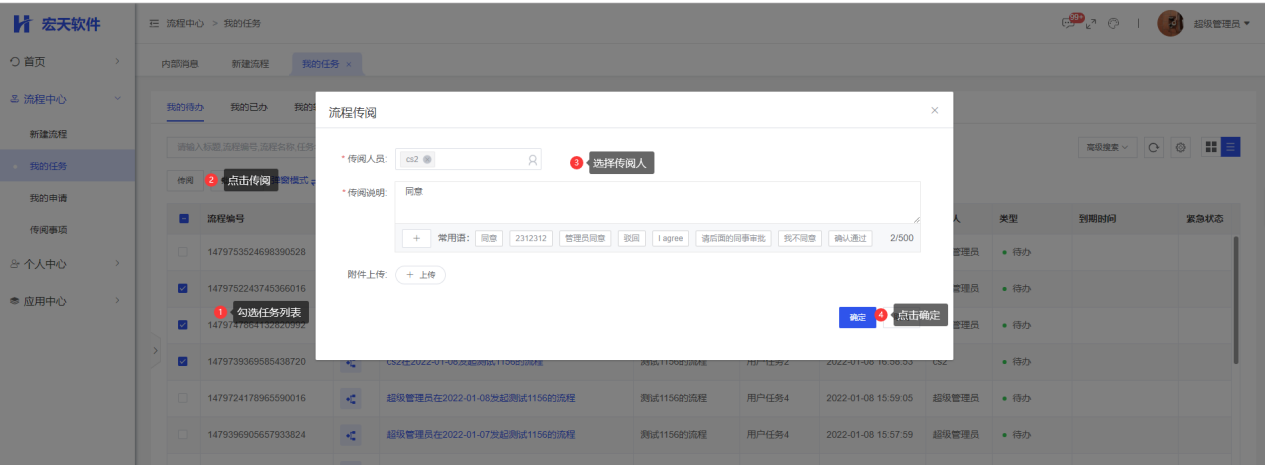
Task: Click the plus button beside 常用语
Action: (416, 238)
